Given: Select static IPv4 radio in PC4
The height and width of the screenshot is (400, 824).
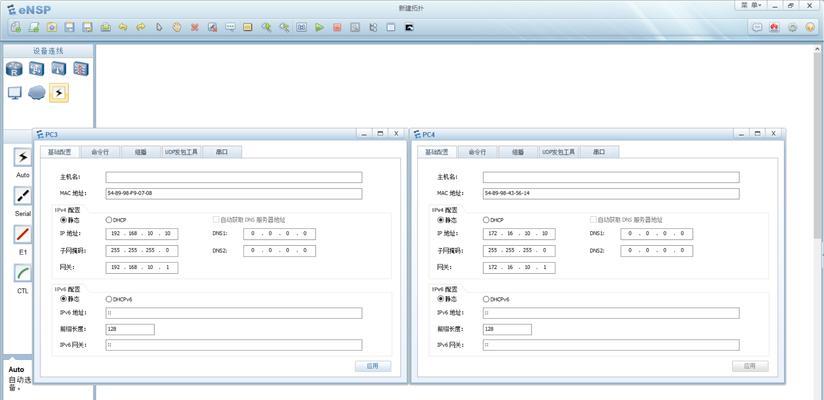Looking at the screenshot, I should (x=441, y=220).
